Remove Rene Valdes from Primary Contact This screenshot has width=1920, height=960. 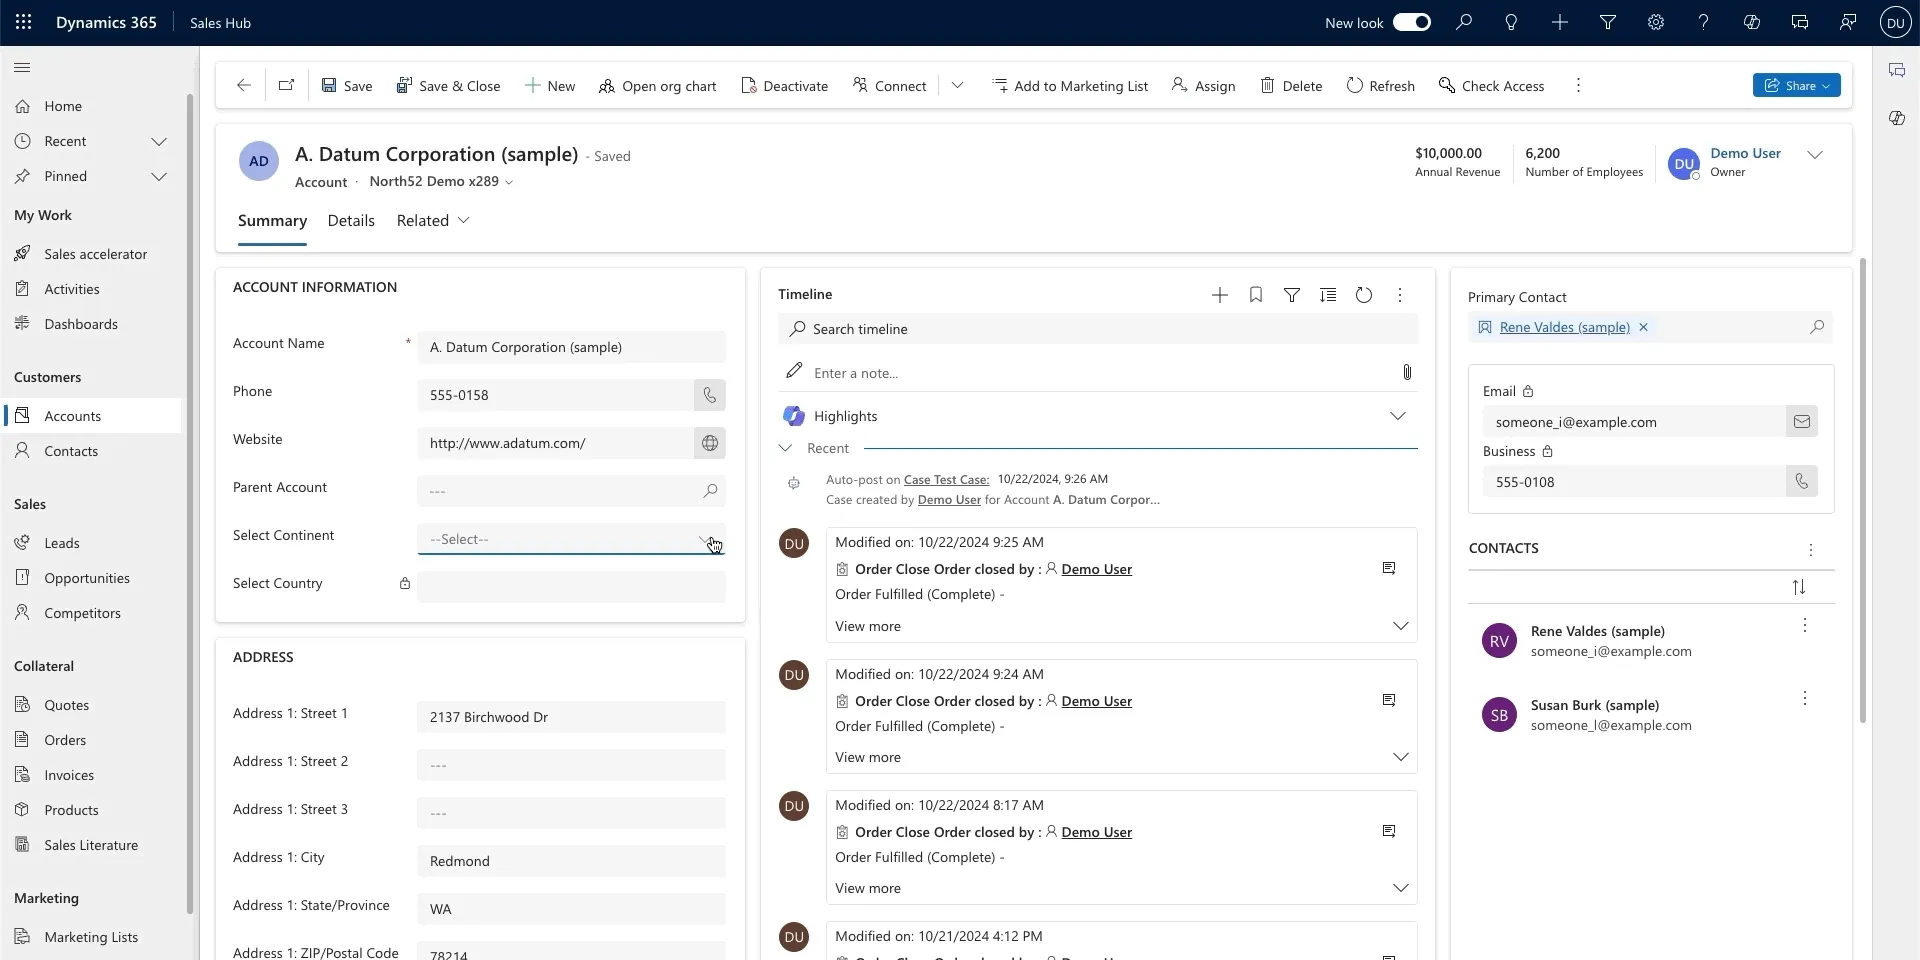coord(1643,327)
